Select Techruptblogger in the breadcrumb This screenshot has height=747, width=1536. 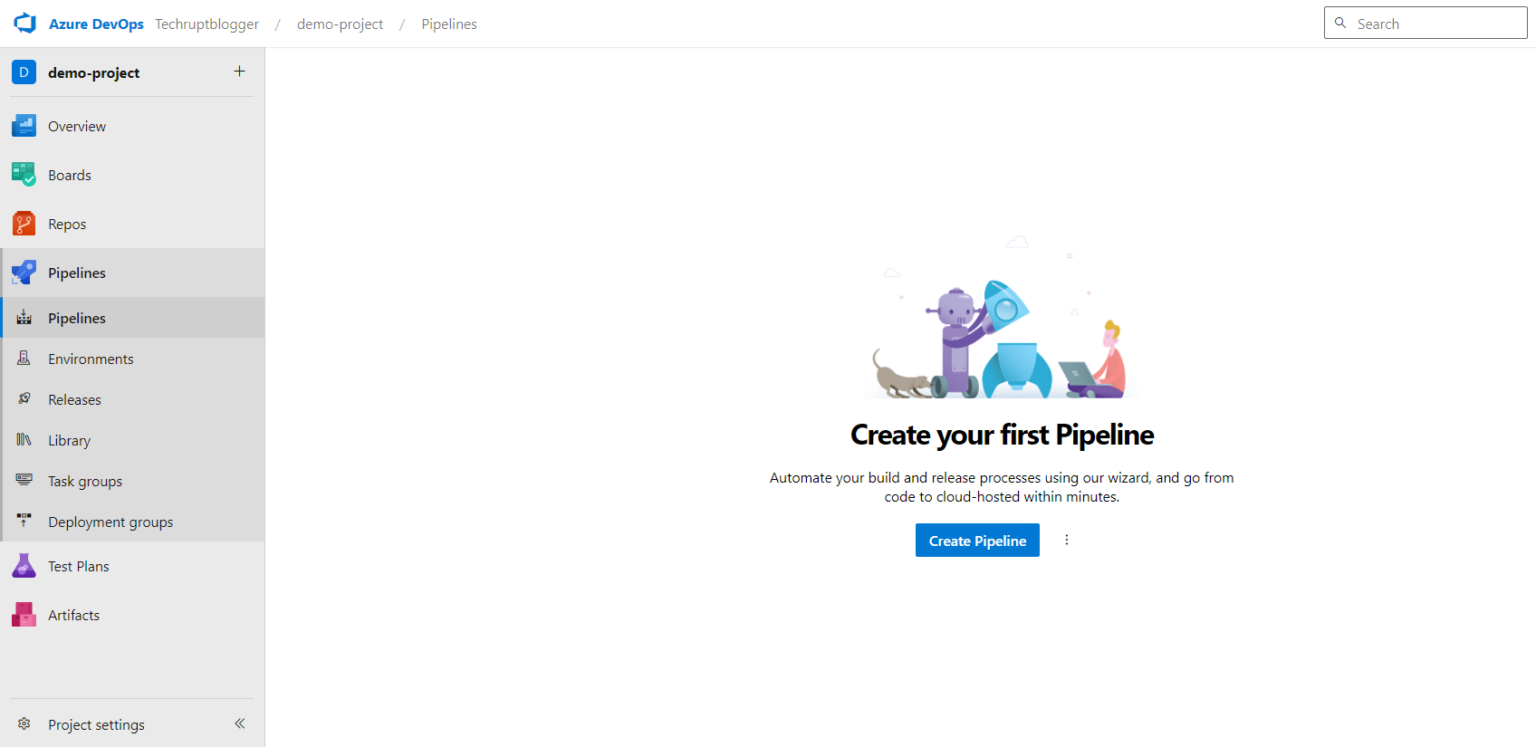pos(207,23)
